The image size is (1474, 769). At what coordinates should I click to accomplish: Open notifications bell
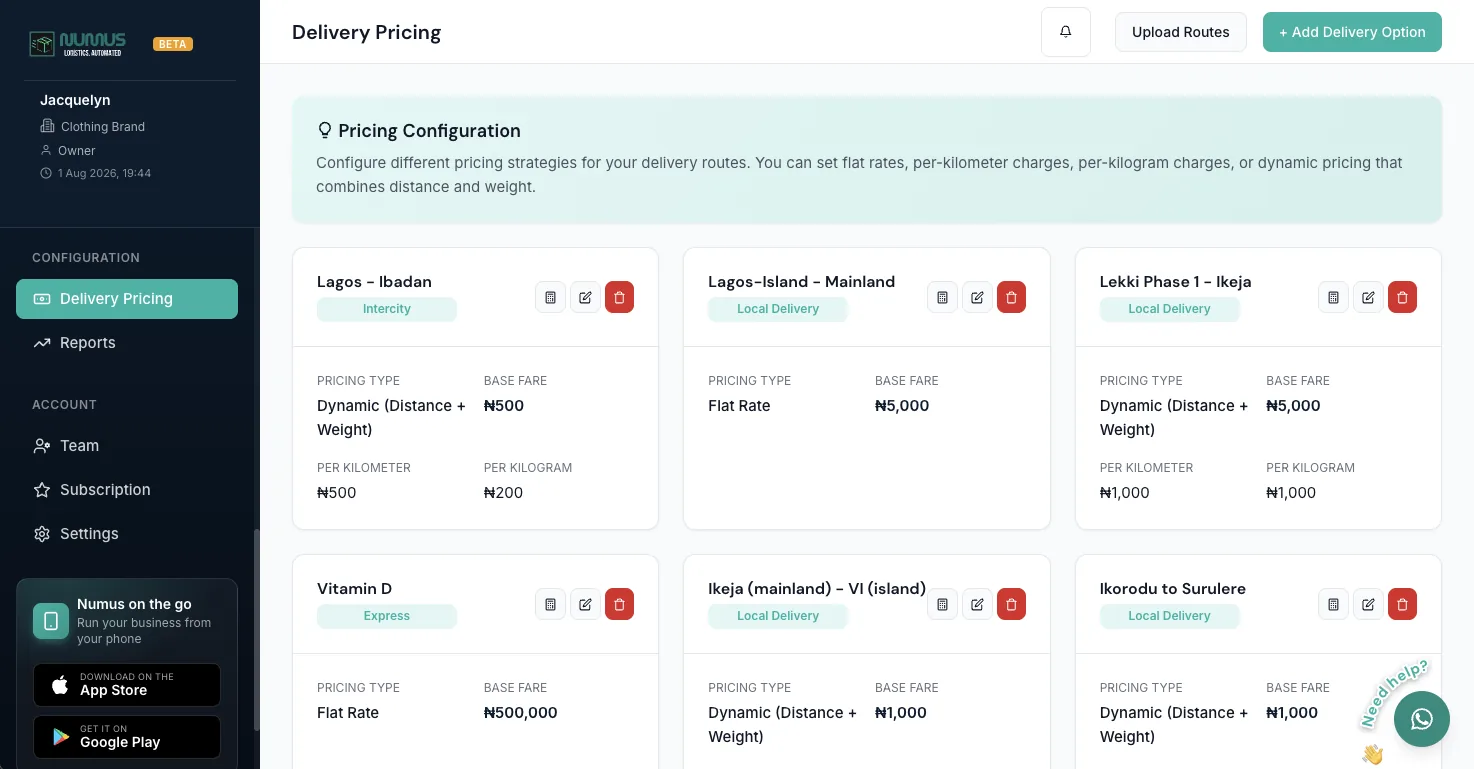click(x=1066, y=32)
